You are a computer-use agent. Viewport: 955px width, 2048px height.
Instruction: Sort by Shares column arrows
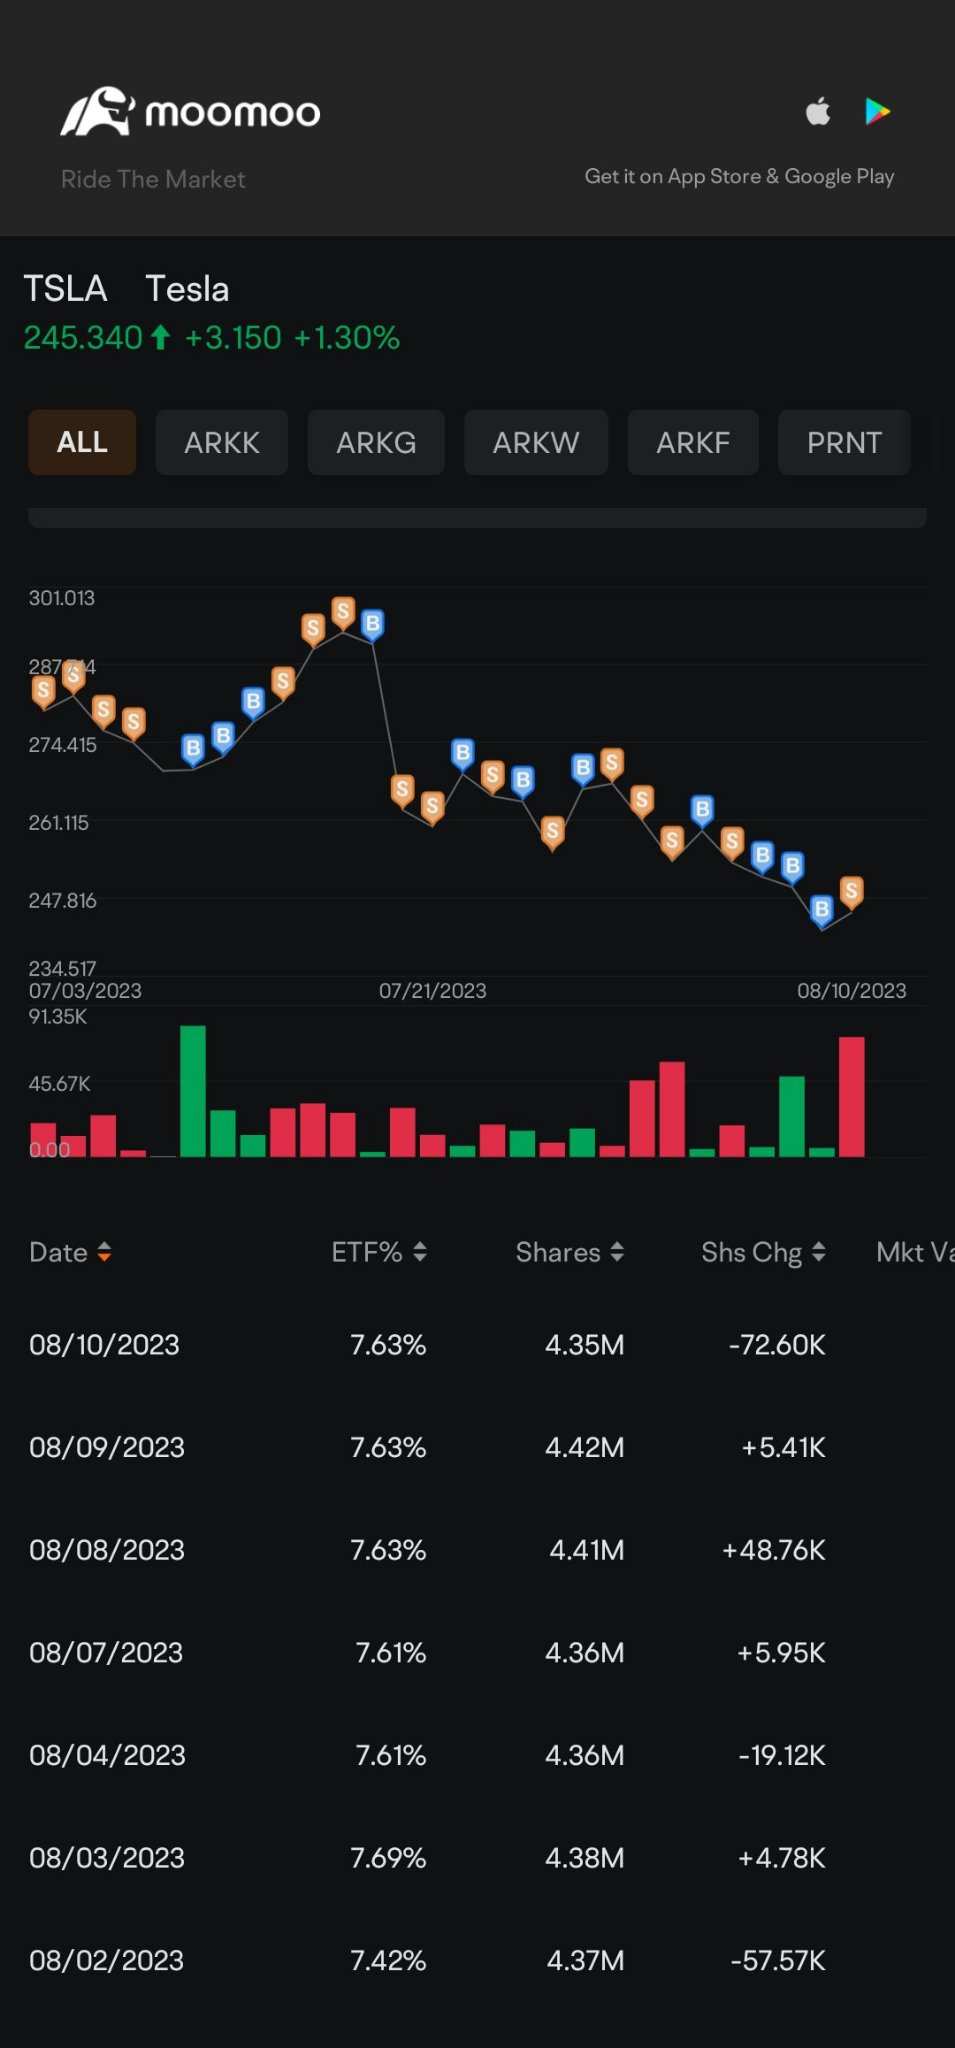click(x=617, y=1252)
